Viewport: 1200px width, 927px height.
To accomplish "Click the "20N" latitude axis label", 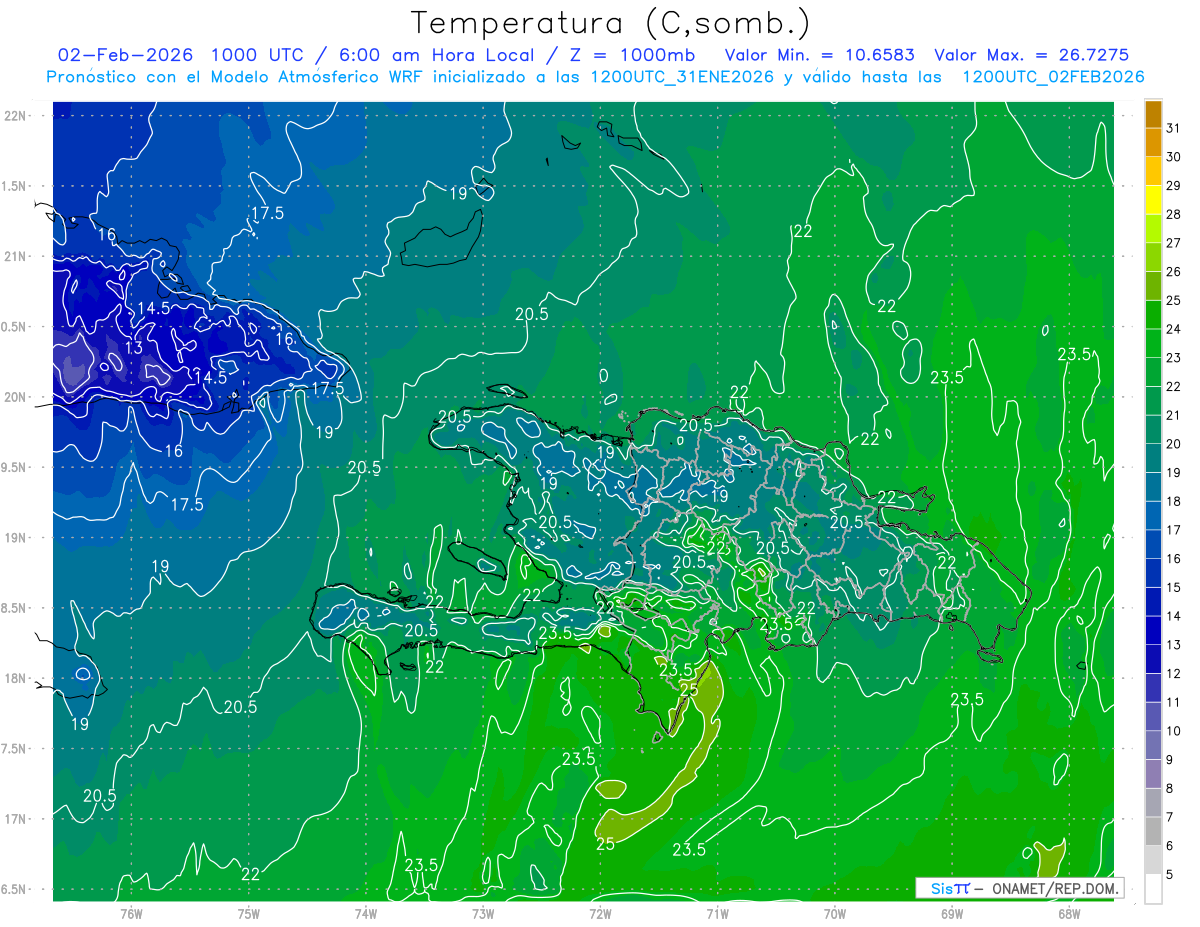I will pos(14,397).
